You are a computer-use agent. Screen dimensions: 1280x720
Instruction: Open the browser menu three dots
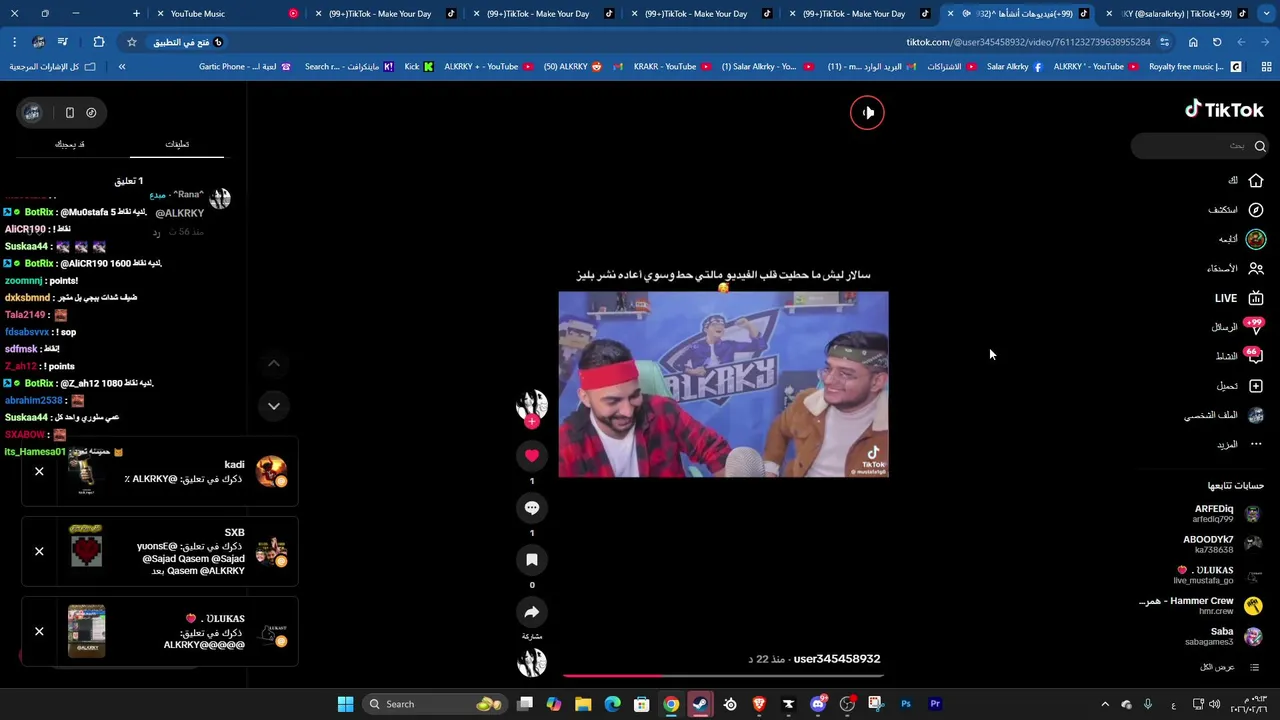pyautogui.click(x=14, y=42)
